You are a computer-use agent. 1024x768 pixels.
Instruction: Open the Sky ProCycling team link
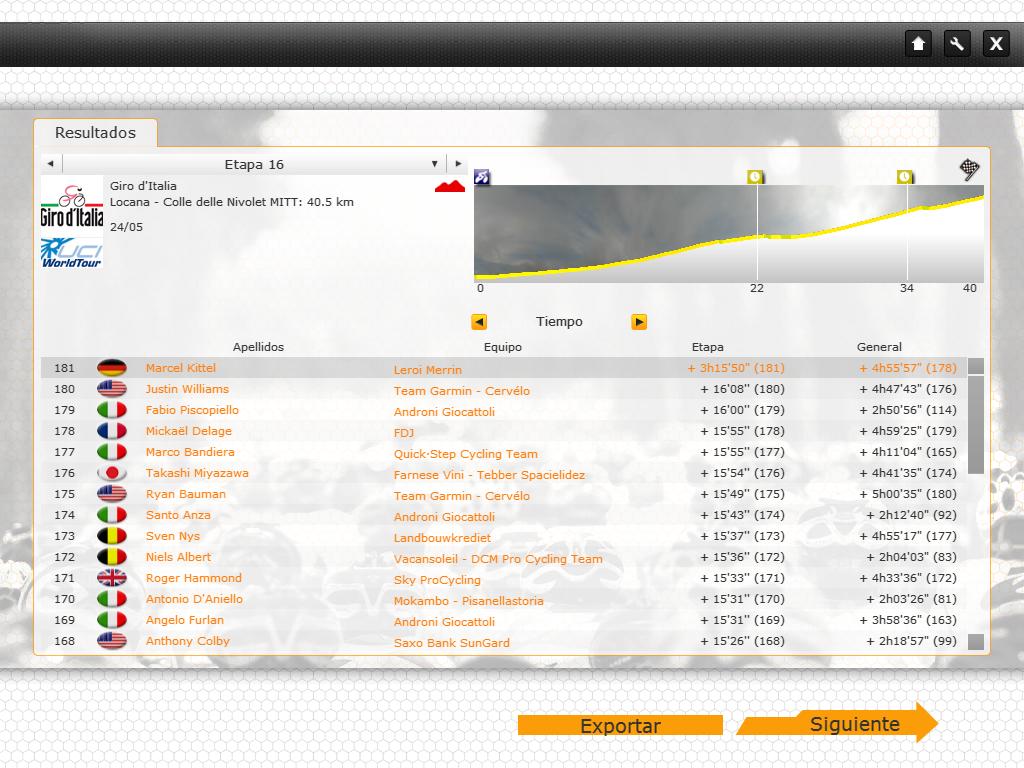coord(437,580)
